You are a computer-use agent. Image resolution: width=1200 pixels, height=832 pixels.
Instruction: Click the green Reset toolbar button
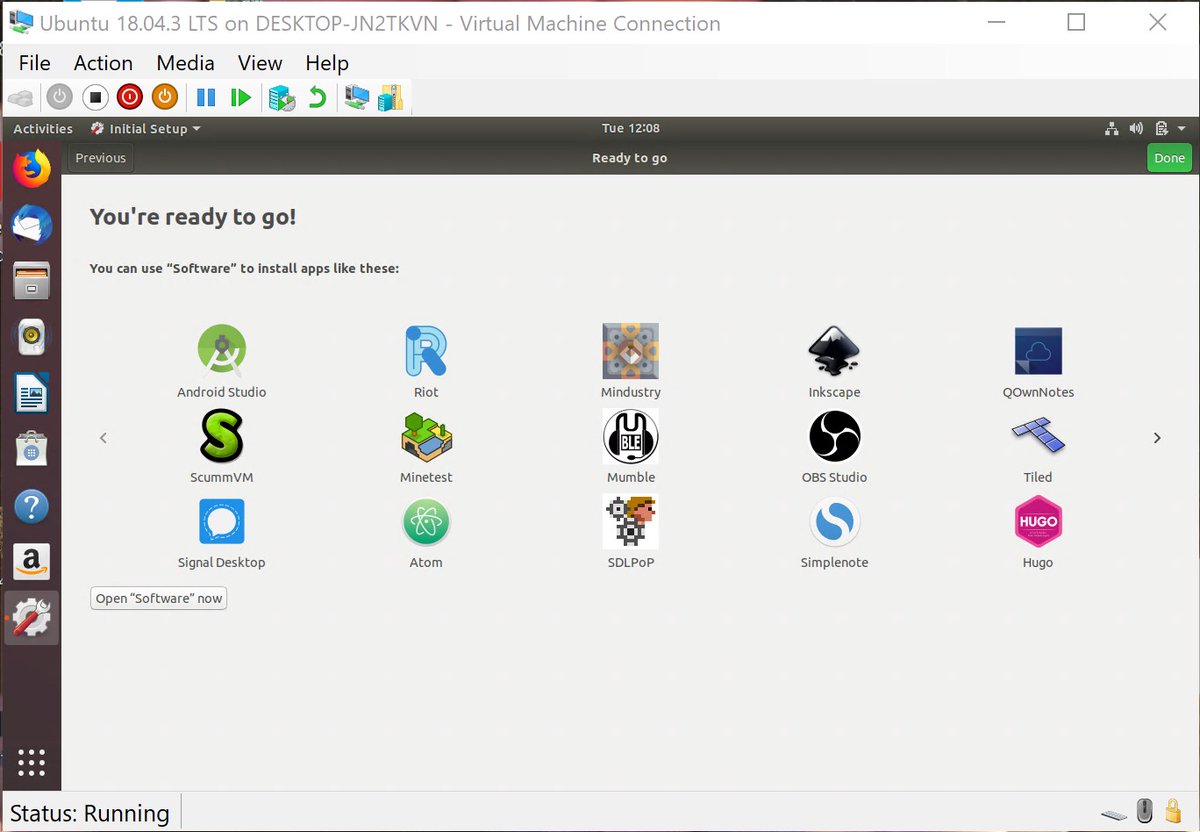(x=241, y=97)
